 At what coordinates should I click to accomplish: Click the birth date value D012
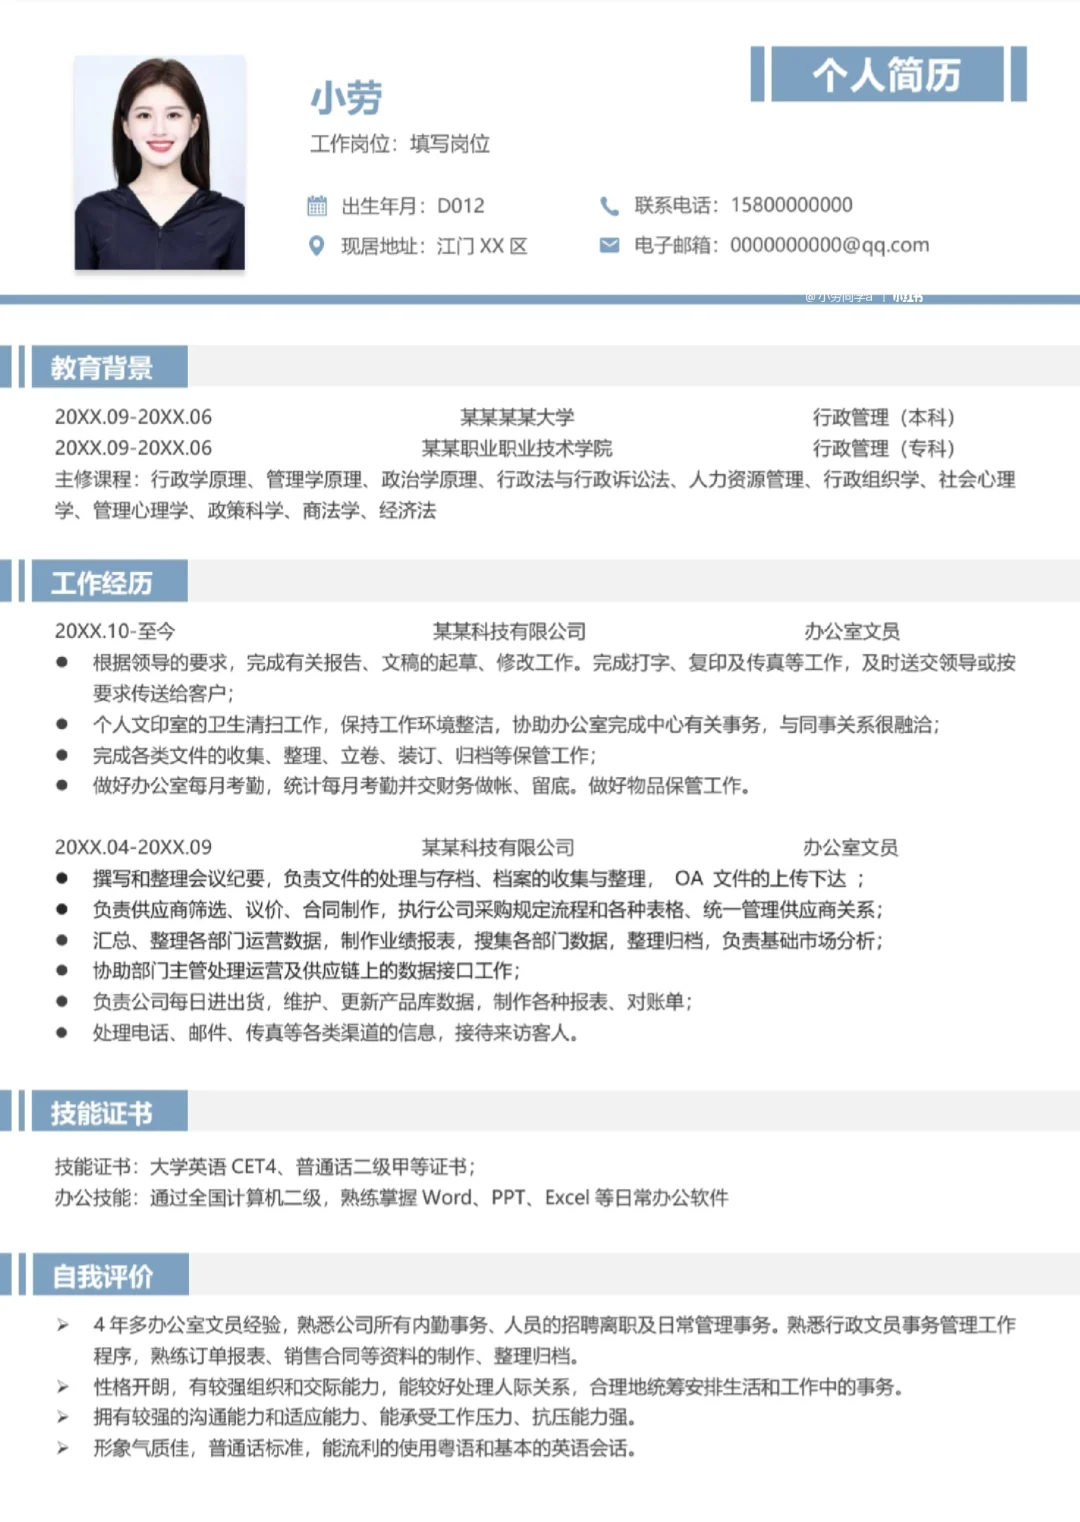[461, 206]
